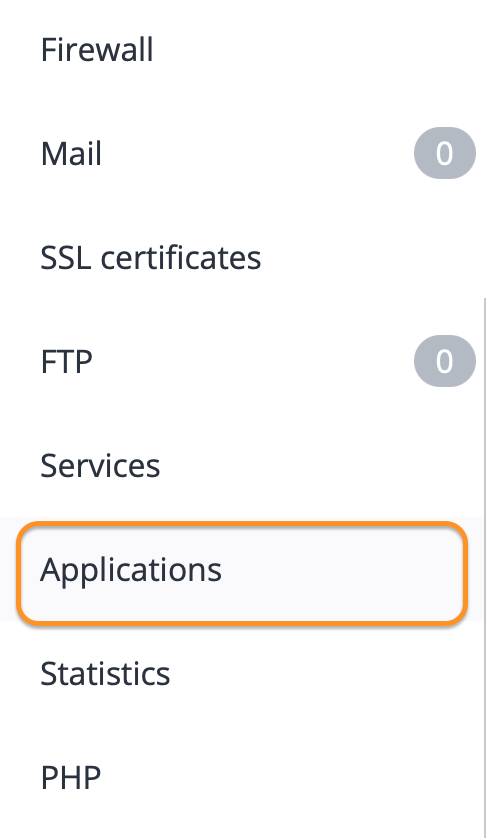Click the Mail count badge showing 0
486x838 pixels.
[444, 153]
